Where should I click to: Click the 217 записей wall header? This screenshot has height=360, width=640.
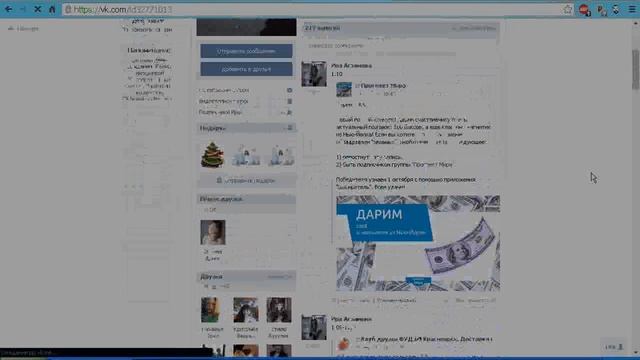click(x=400, y=28)
